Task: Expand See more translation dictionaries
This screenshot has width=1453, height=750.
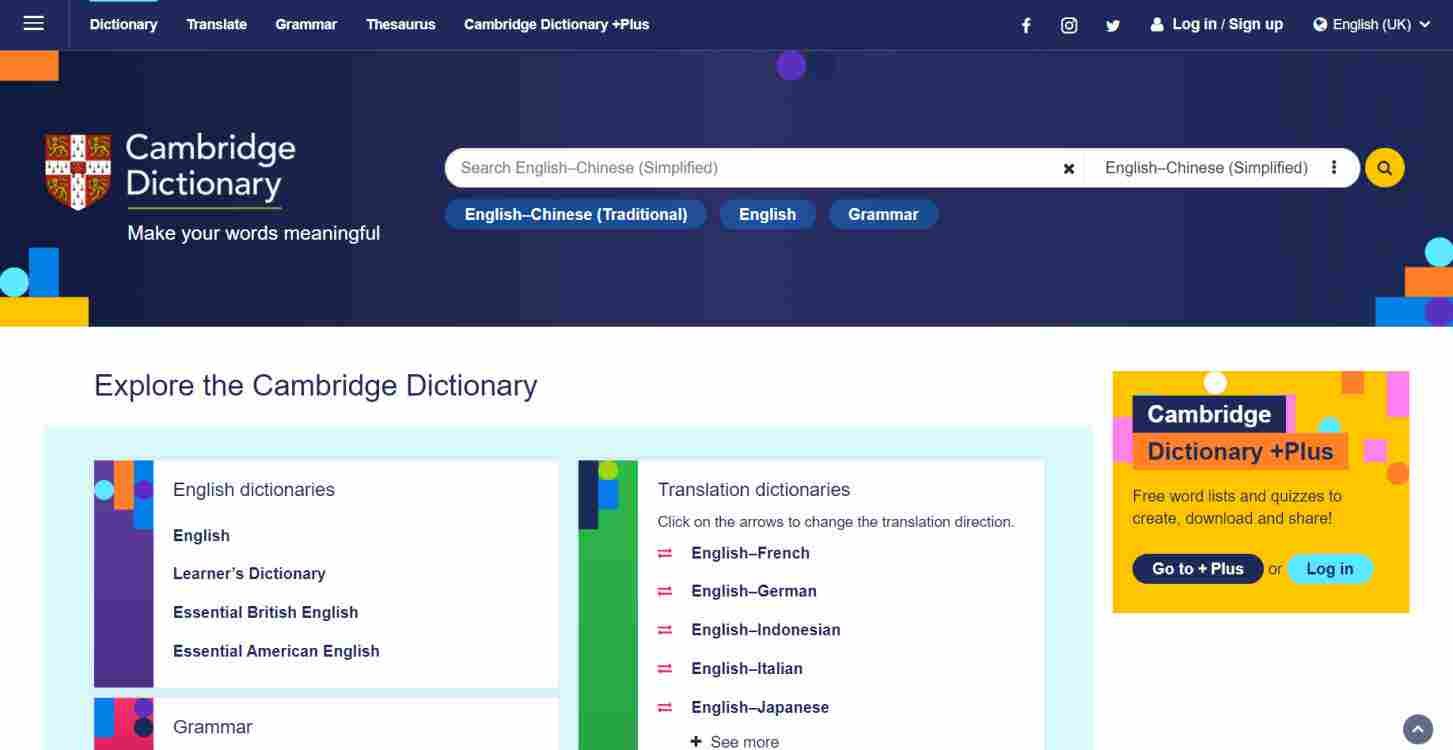Action: [735, 742]
